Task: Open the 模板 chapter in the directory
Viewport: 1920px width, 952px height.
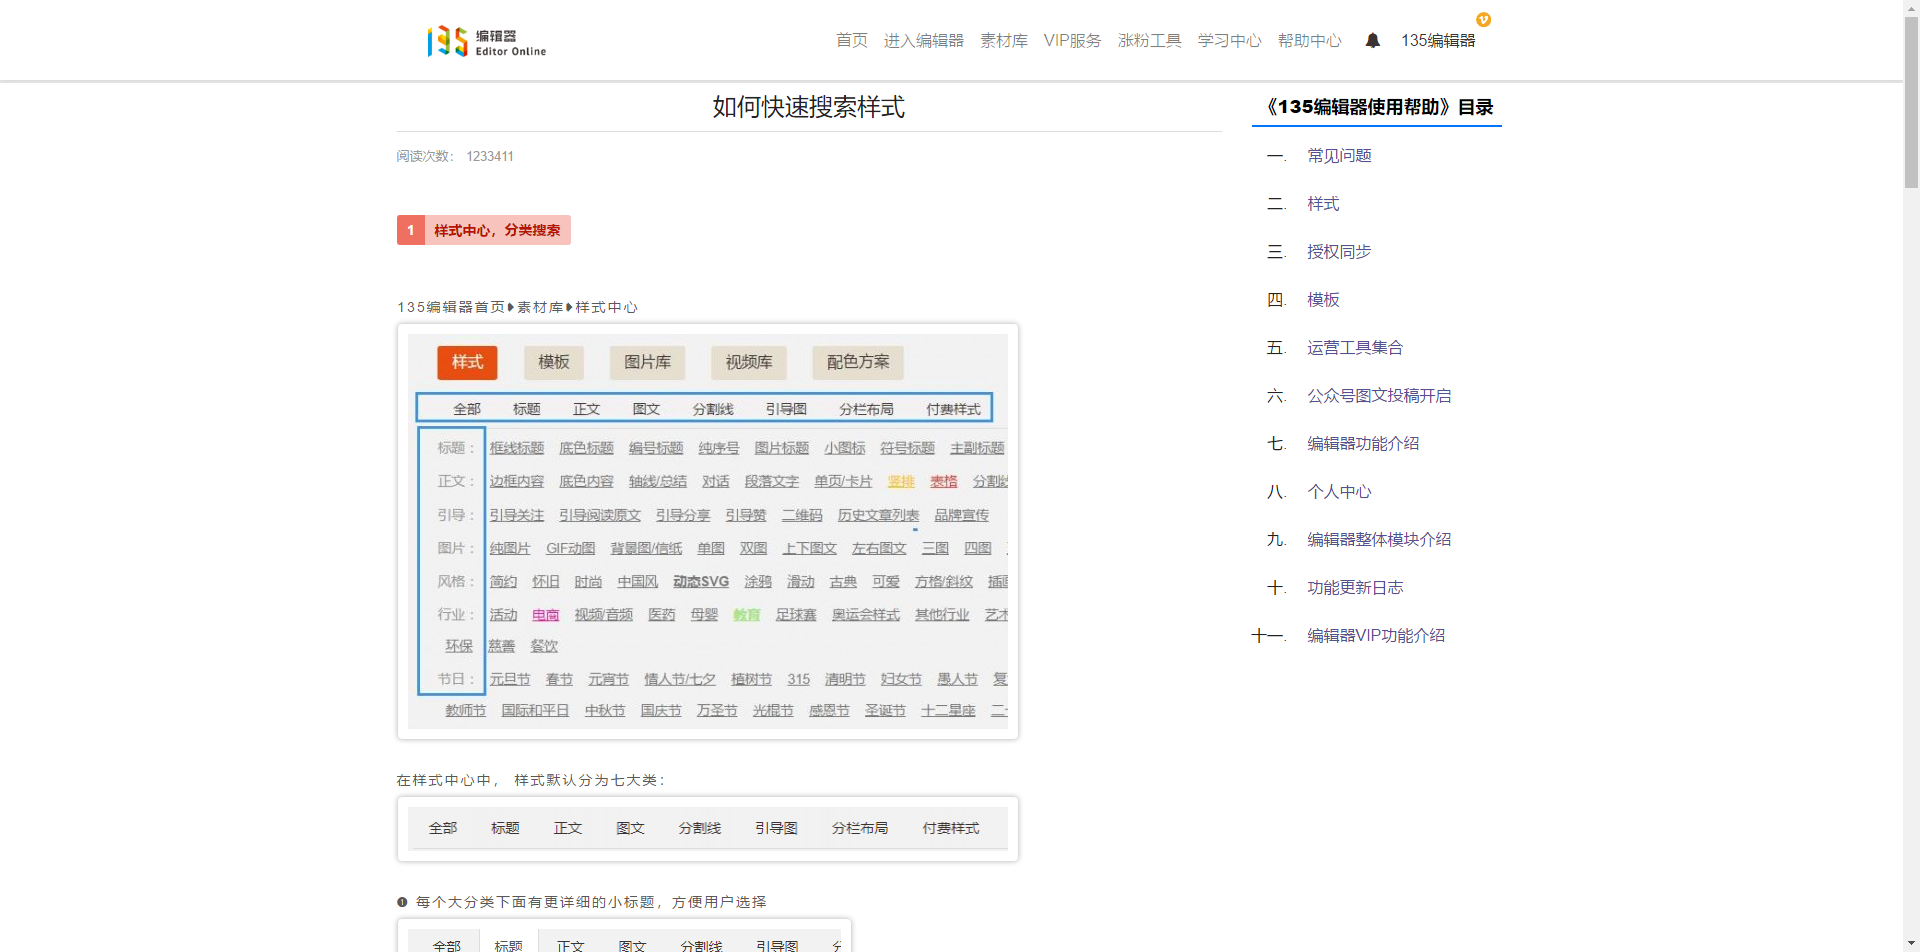Action: click(x=1323, y=300)
